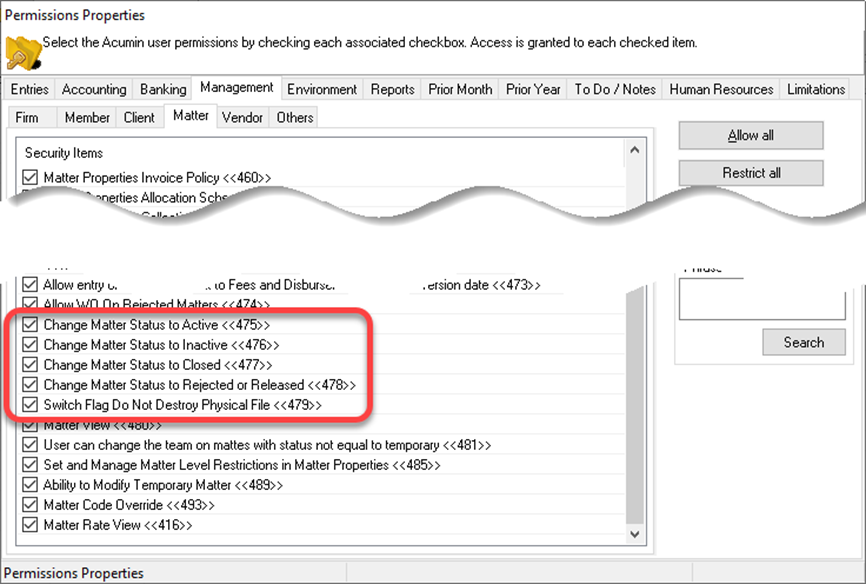
Task: Switch to the Prior Month tab
Action: [460, 89]
